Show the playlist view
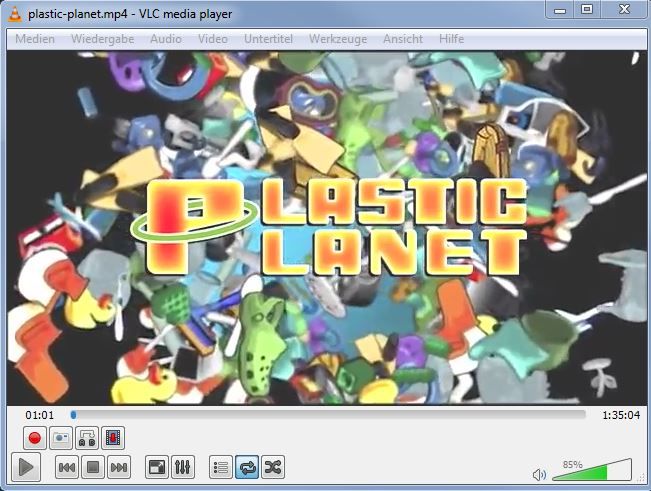 click(220, 467)
